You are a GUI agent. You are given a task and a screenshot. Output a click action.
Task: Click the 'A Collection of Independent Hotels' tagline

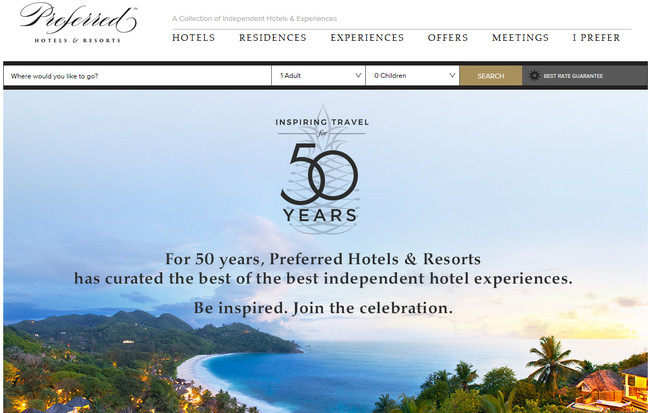255,19
